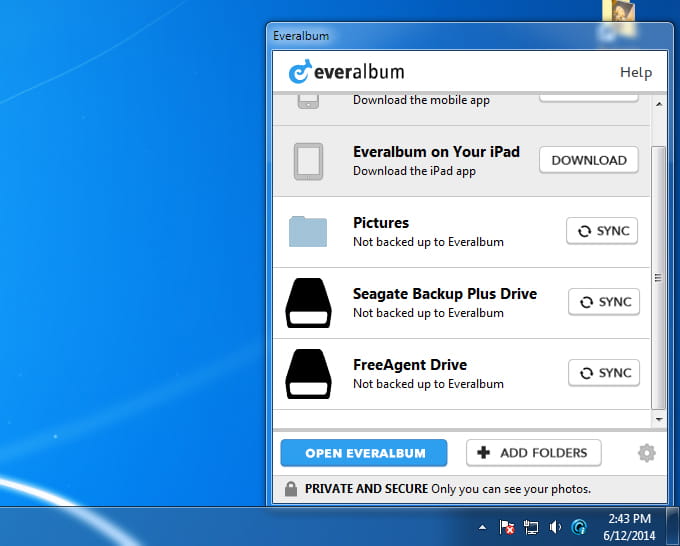The width and height of the screenshot is (680, 546).
Task: Click the Pictures folder icon
Action: click(x=308, y=232)
